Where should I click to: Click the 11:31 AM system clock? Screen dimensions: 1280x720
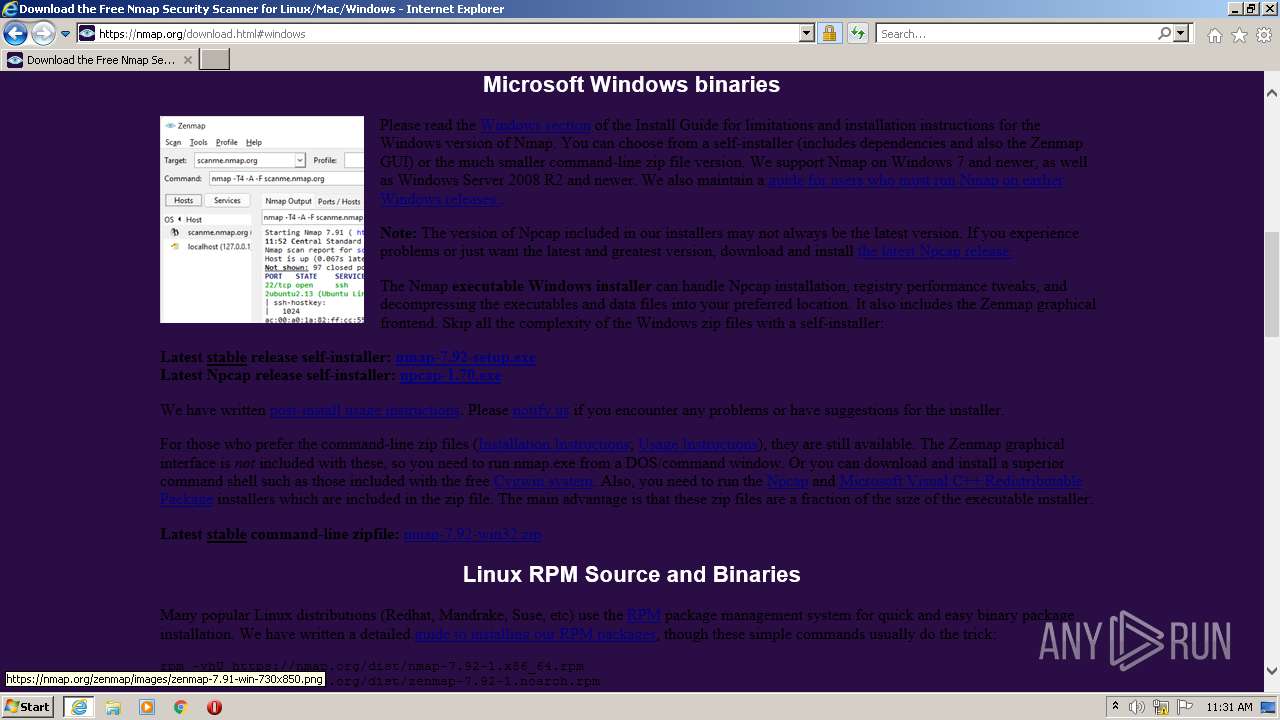(1229, 707)
